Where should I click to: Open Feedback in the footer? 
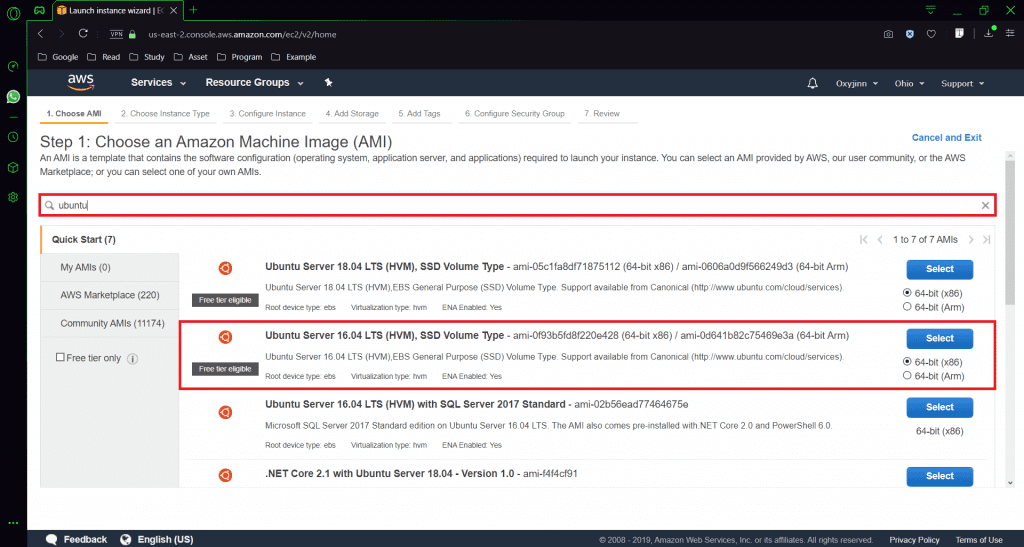77,539
